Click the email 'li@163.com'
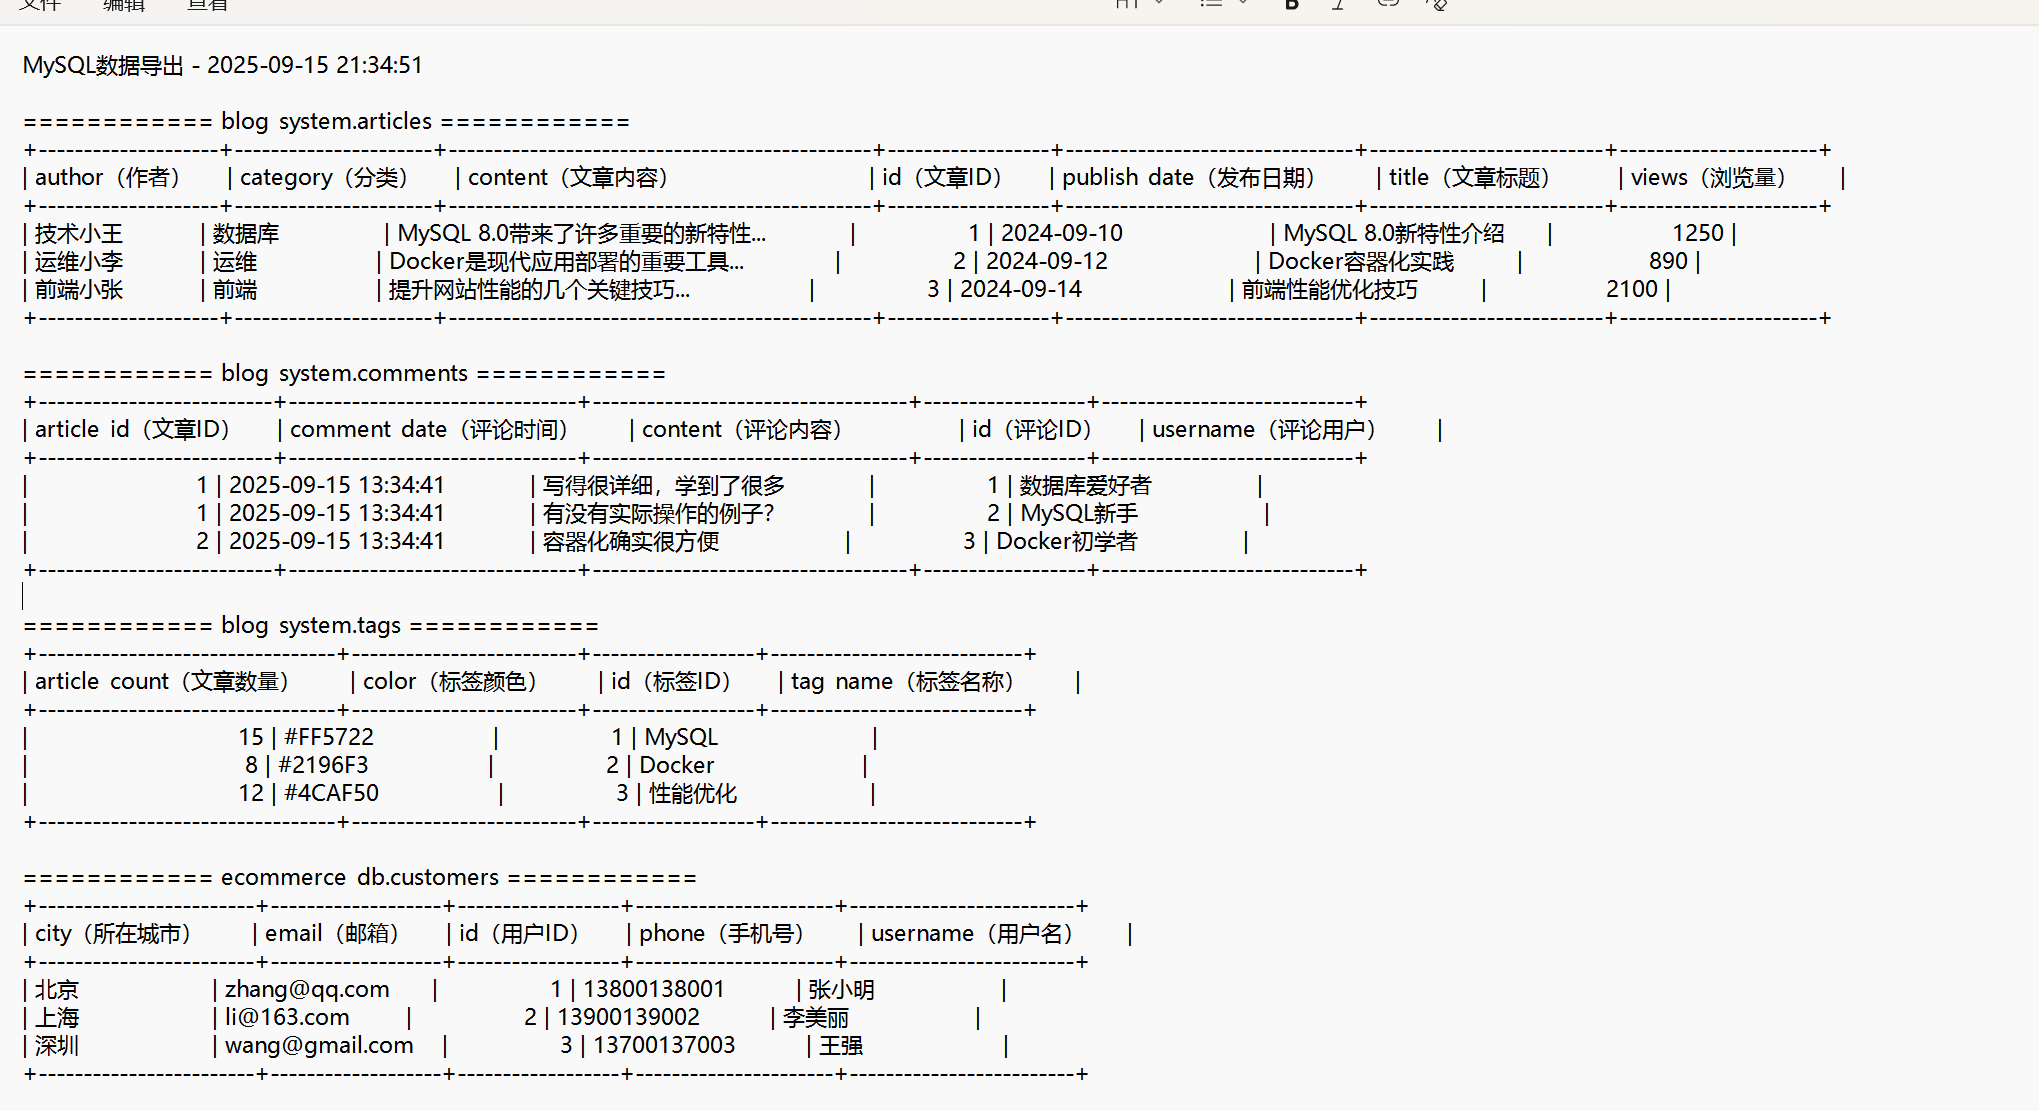This screenshot has height=1111, width=2039. click(x=287, y=1017)
